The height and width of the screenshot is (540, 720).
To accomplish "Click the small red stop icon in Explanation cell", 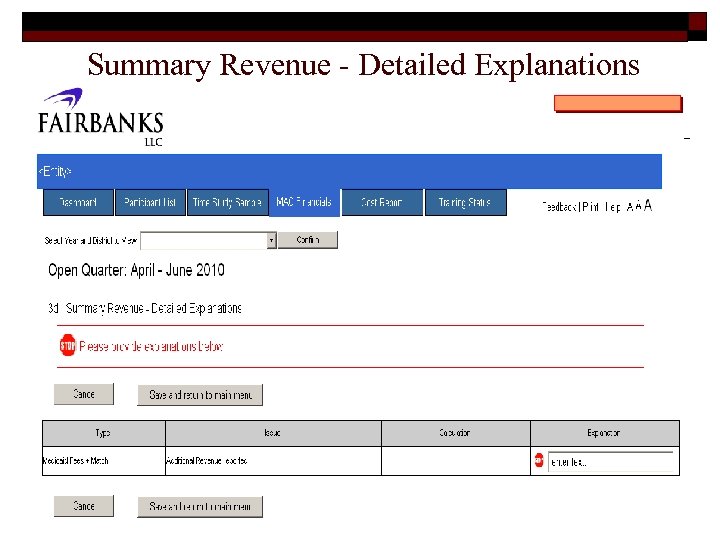I will point(539,460).
